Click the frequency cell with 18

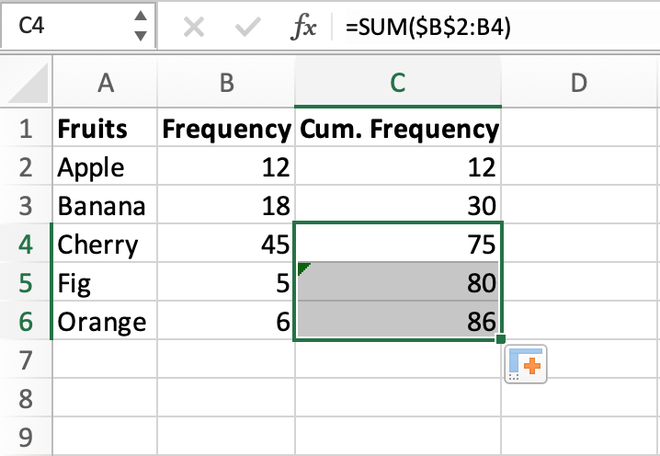226,205
